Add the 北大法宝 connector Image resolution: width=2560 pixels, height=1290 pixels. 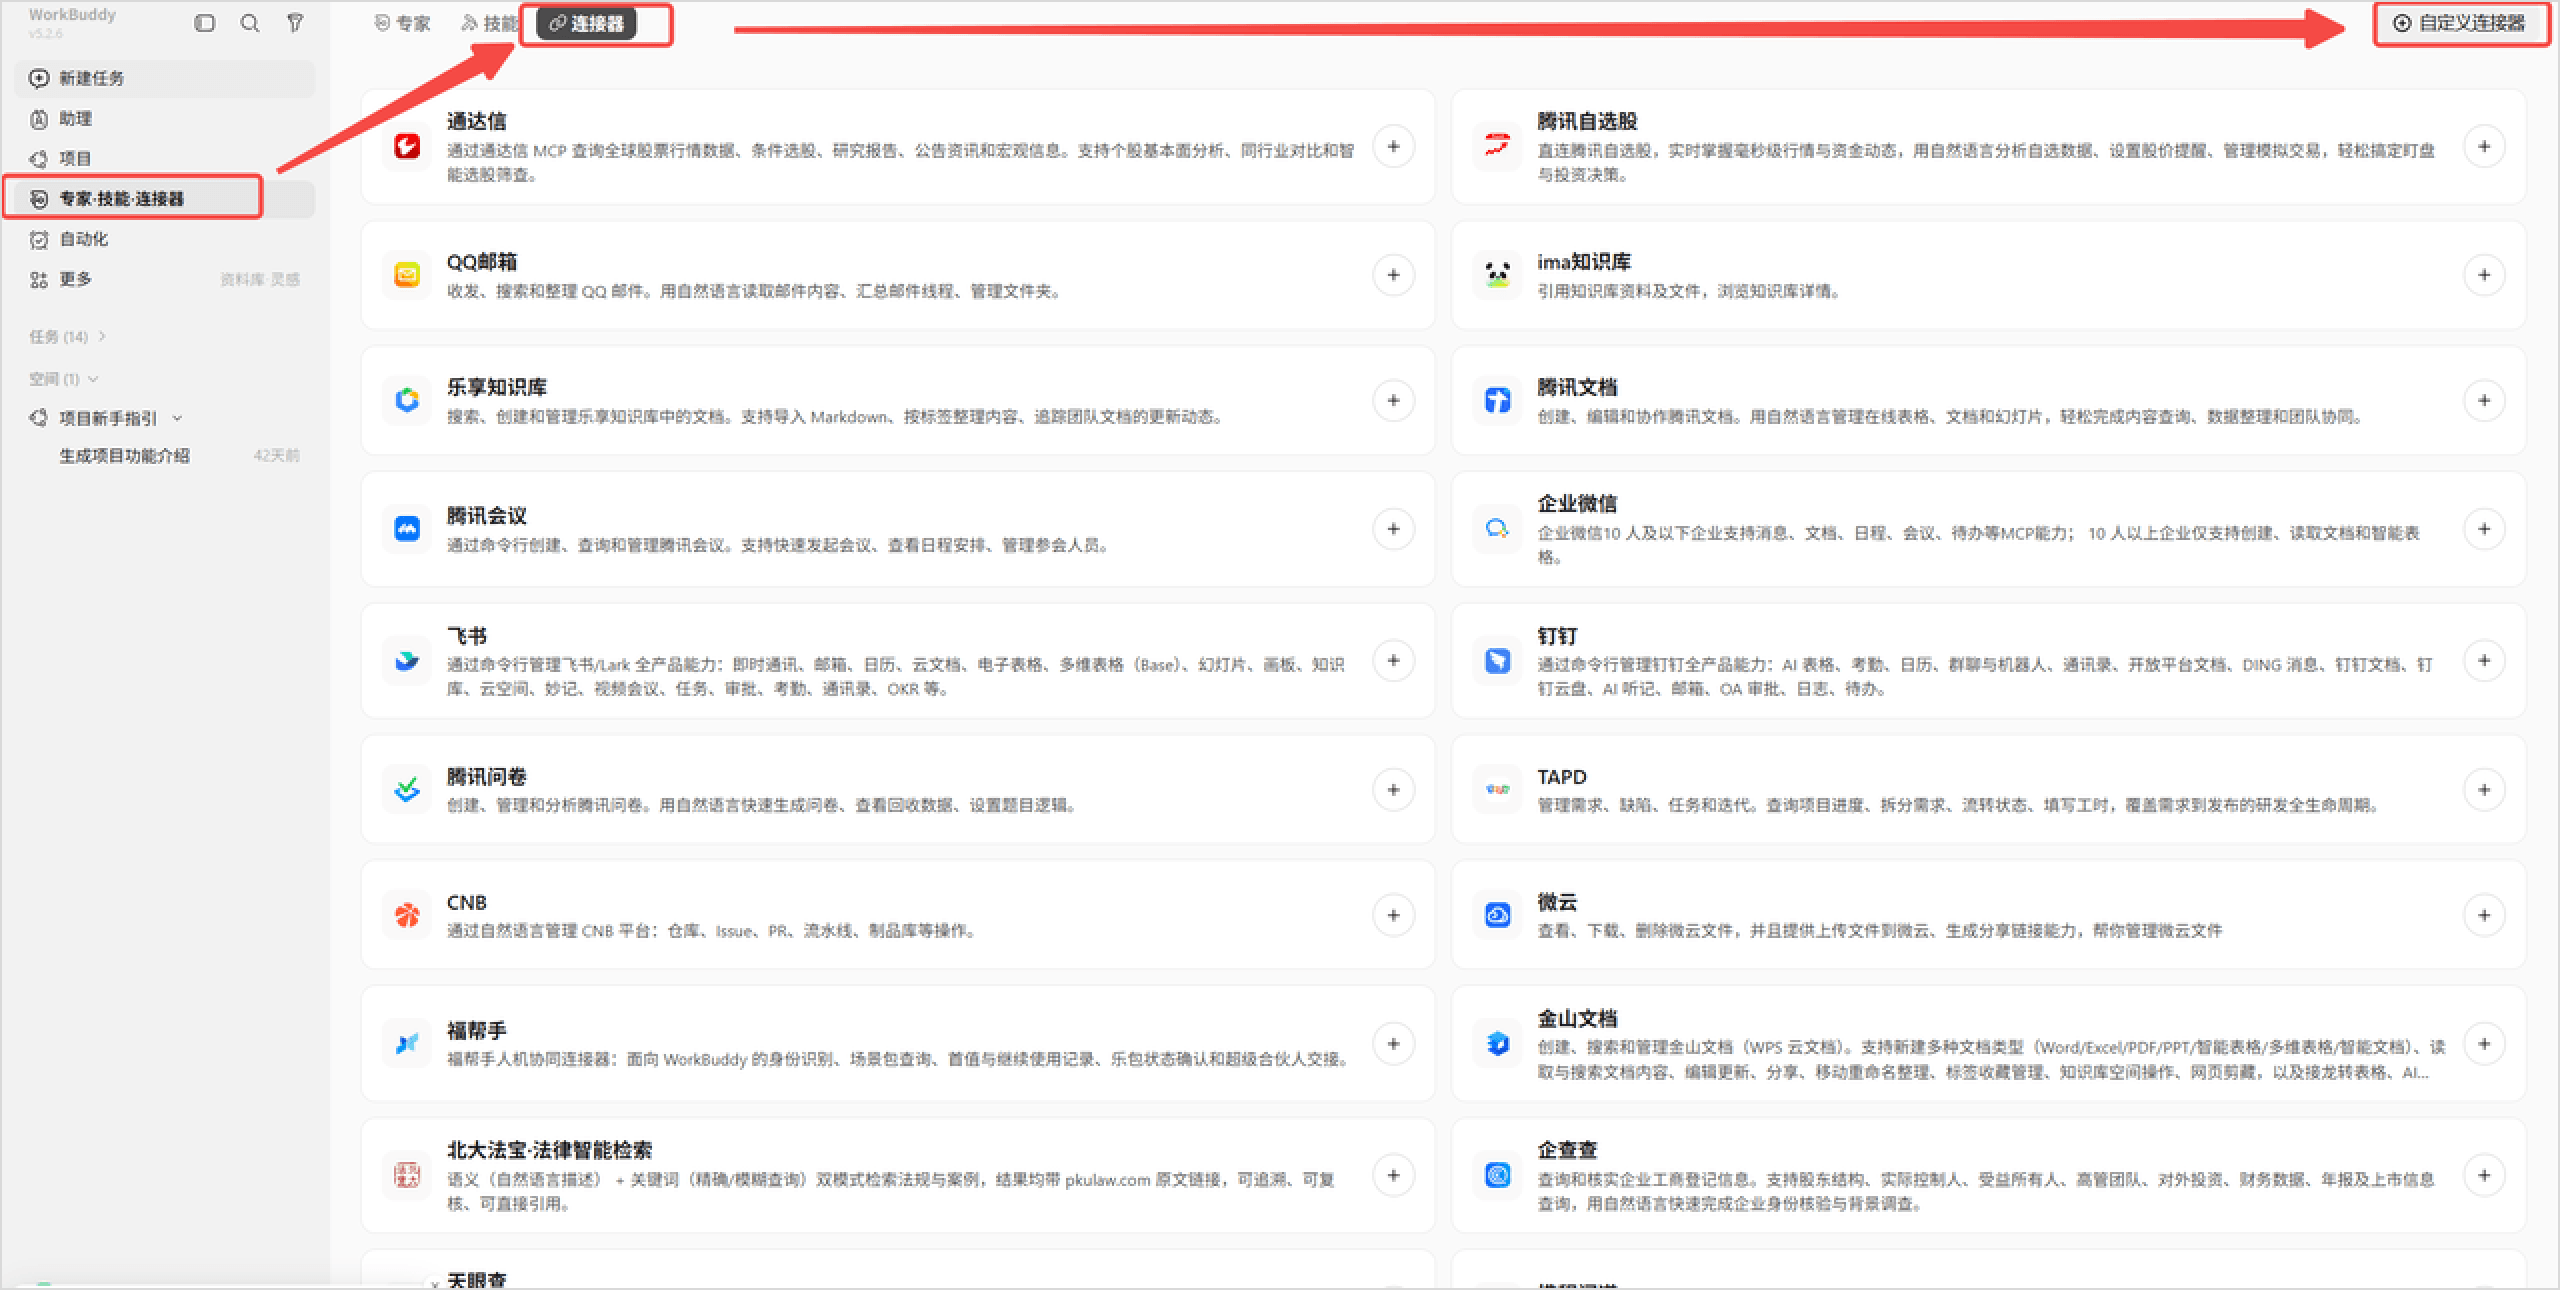1393,1176
